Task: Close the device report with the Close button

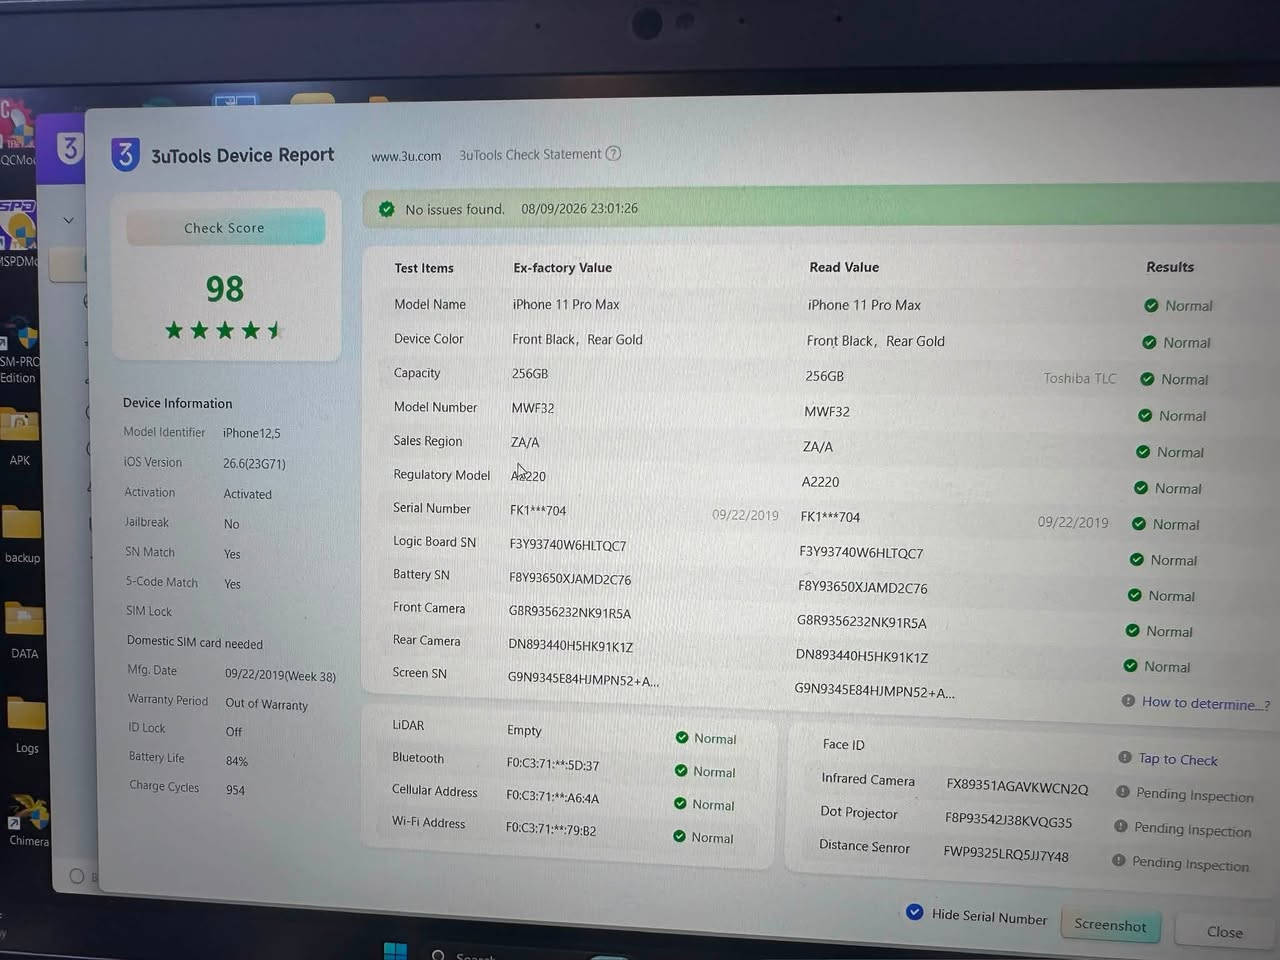Action: click(x=1225, y=931)
